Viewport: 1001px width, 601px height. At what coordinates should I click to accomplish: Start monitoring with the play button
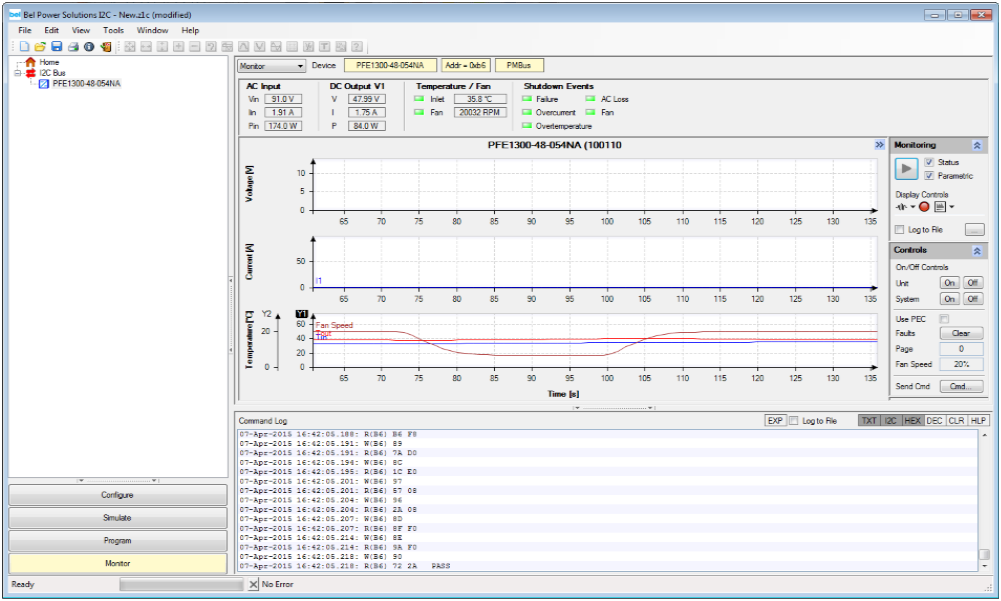point(906,169)
